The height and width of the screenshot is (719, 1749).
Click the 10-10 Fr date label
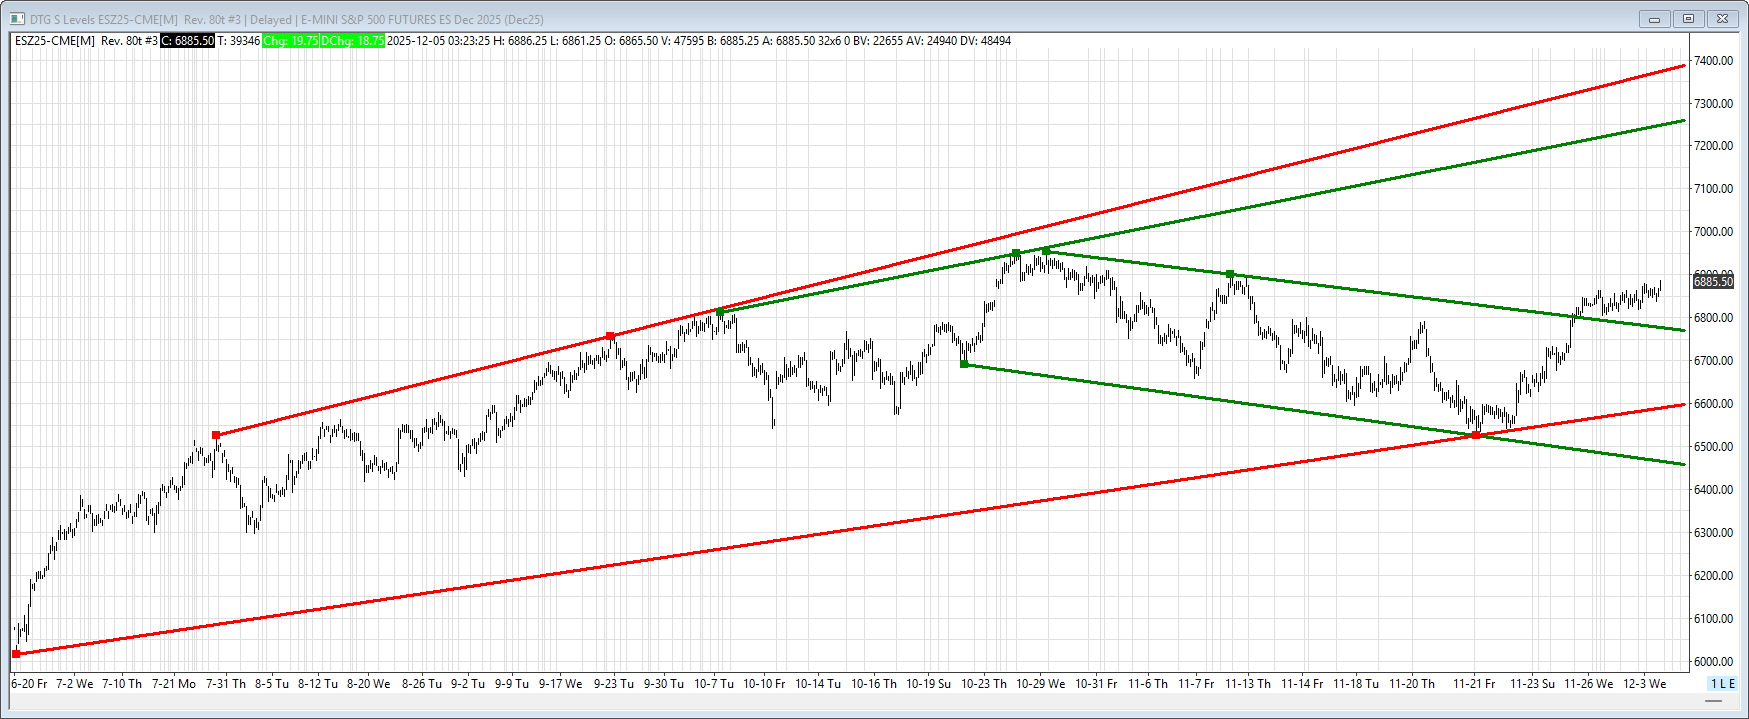764,684
